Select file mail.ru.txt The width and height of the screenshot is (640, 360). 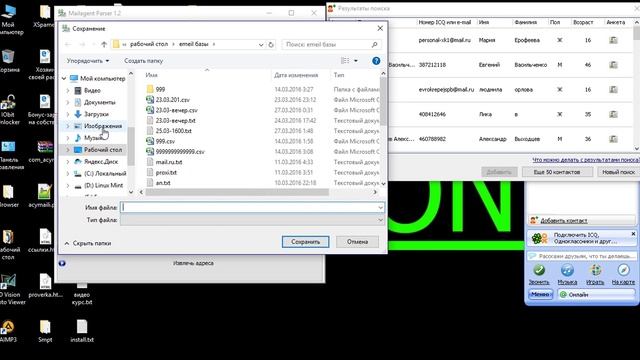pyautogui.click(x=169, y=162)
